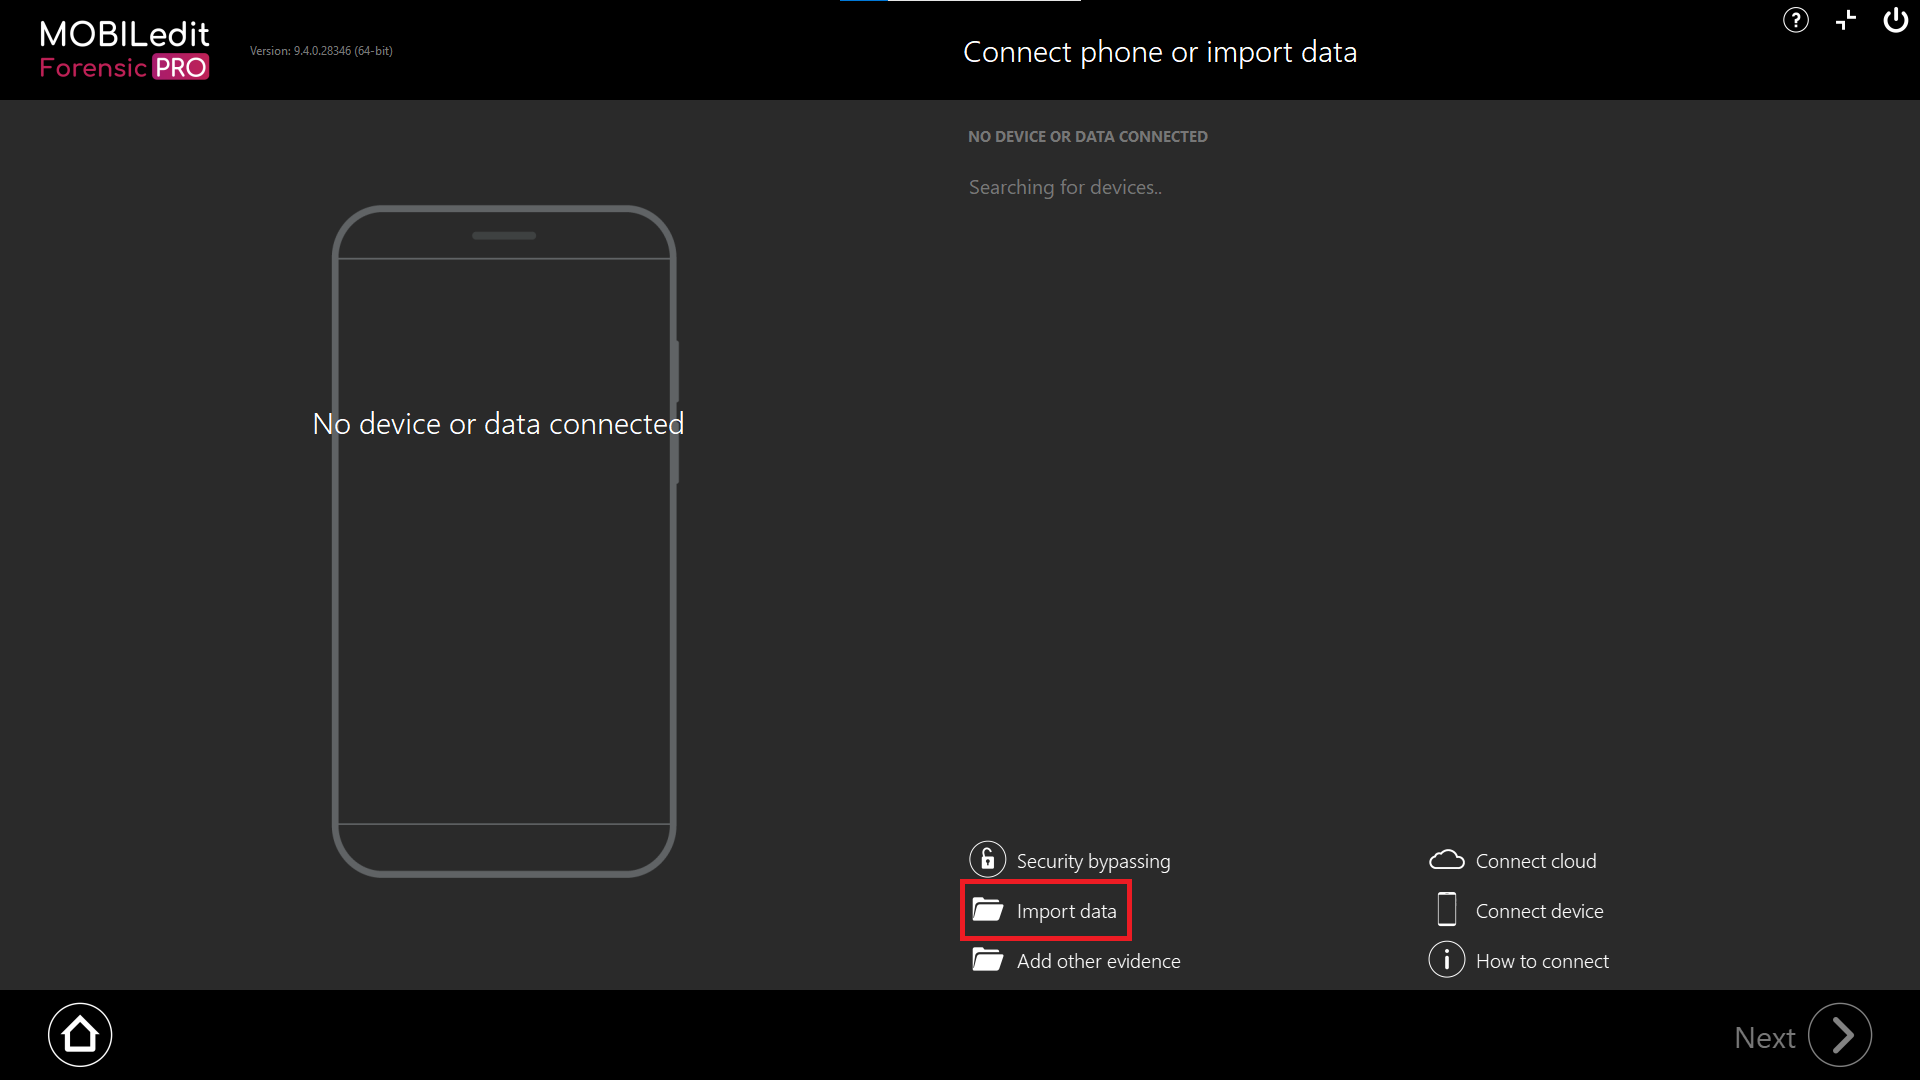Click the Connect cloud icon
The width and height of the screenshot is (1920, 1080).
pos(1448,860)
